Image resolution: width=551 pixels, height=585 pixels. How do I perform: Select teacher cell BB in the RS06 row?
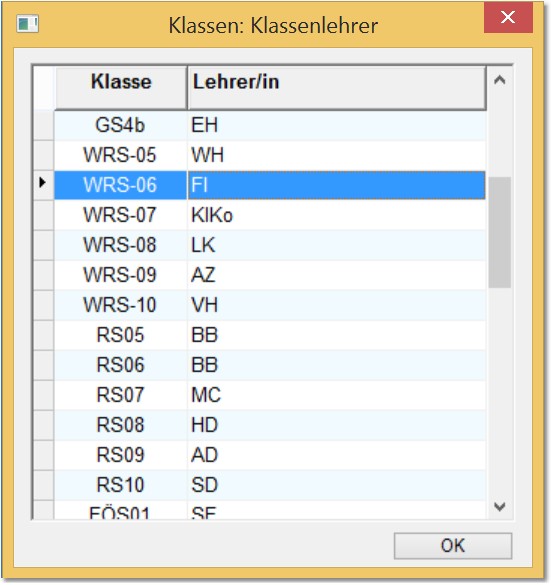(336, 365)
